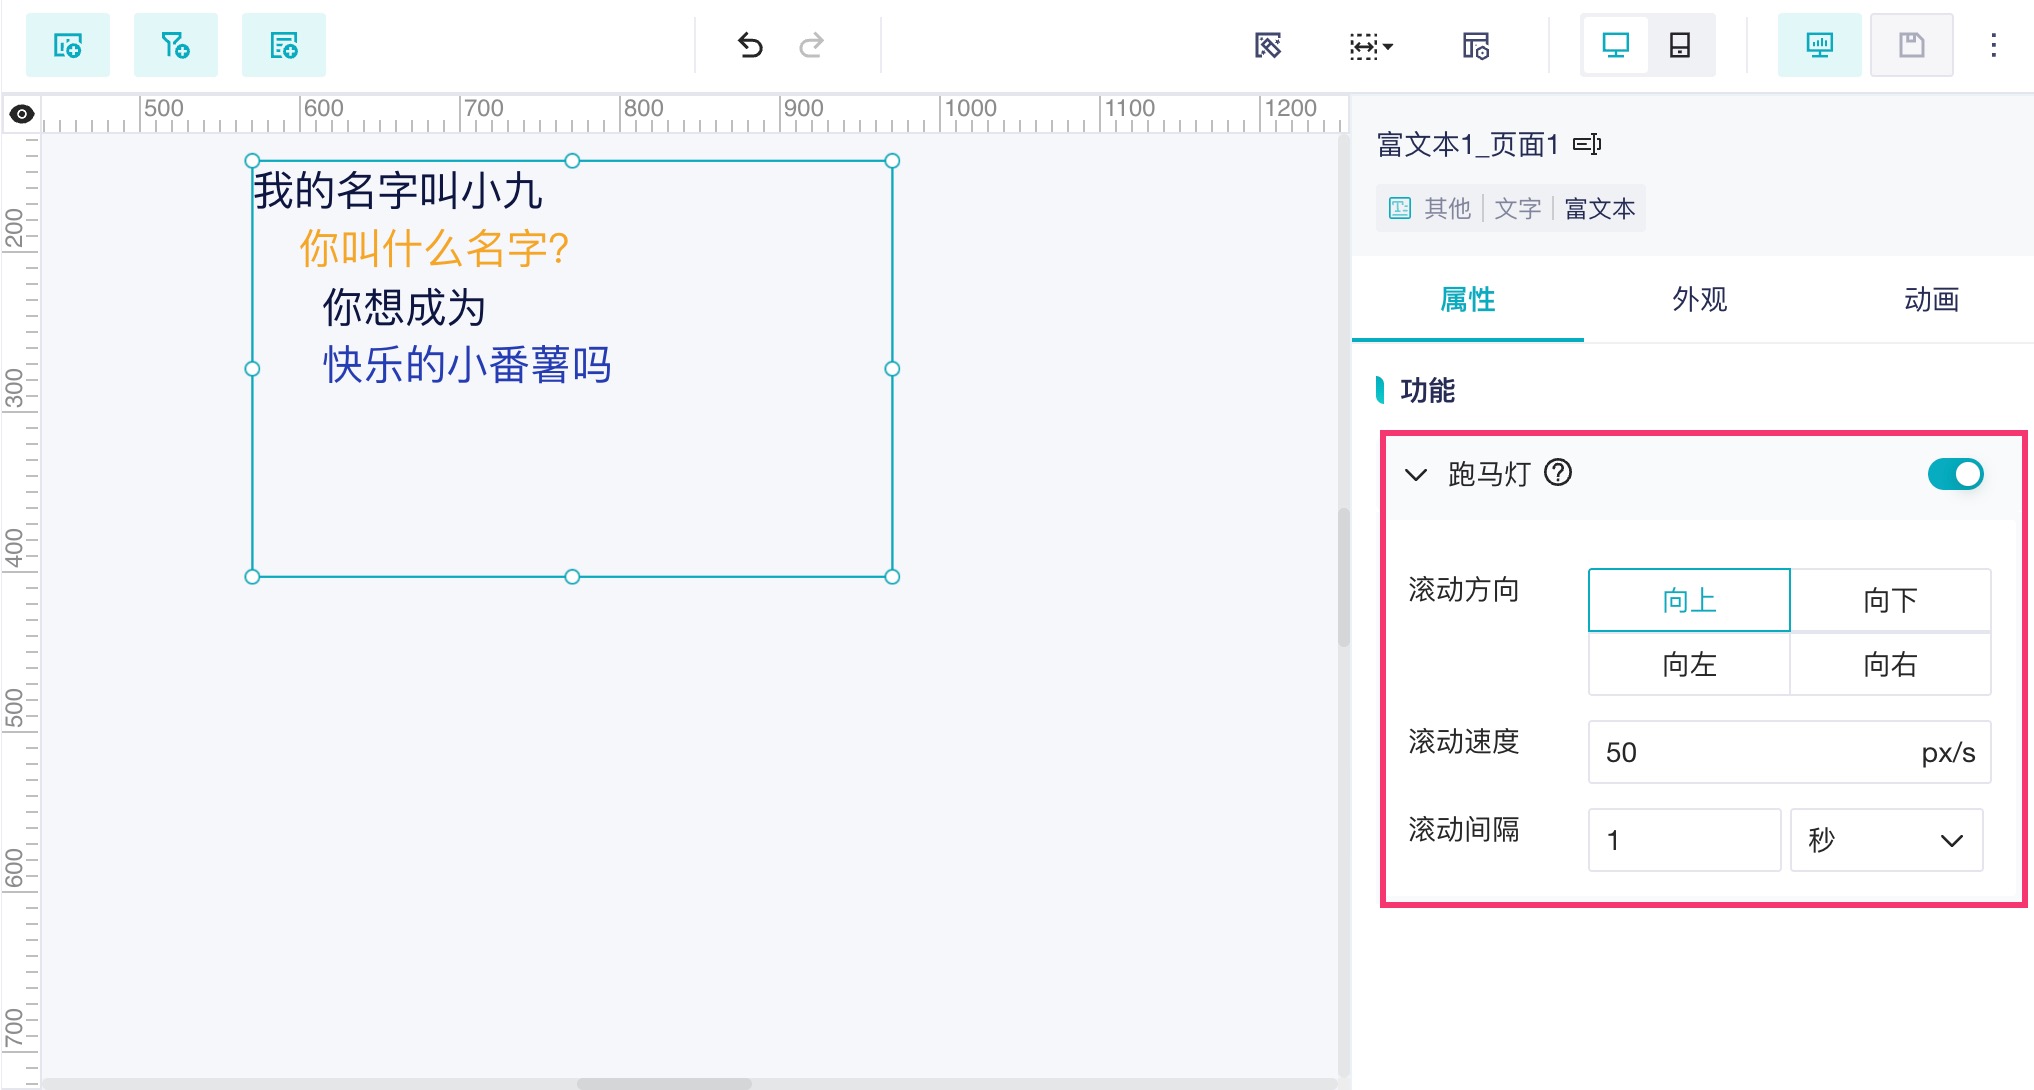
Task: Click the disabled save icon
Action: 1911,45
